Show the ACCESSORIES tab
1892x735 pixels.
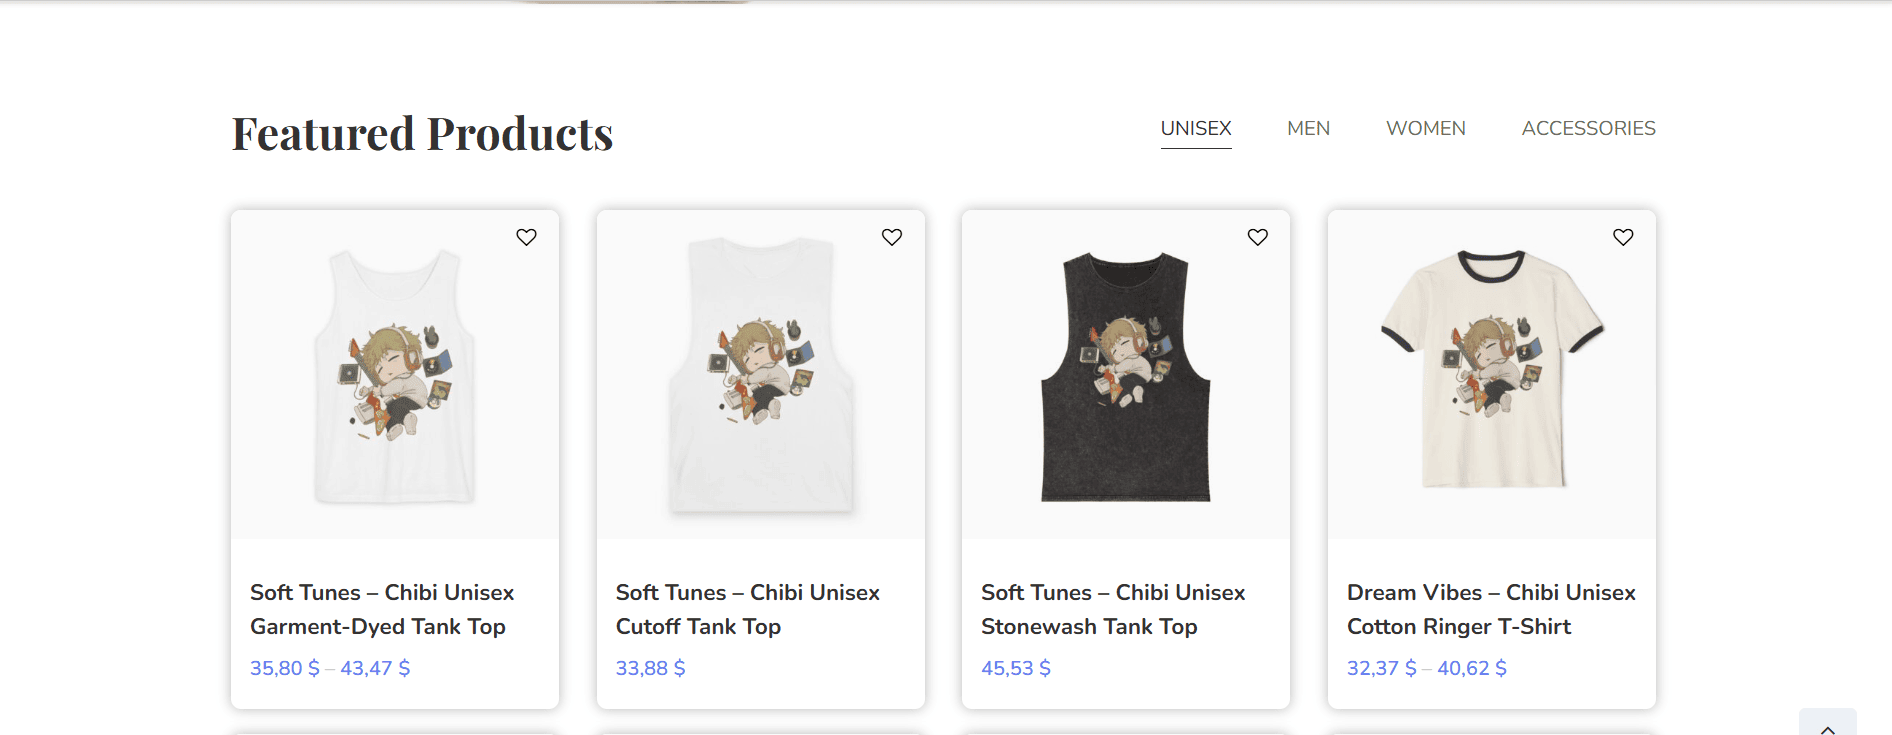tap(1588, 129)
